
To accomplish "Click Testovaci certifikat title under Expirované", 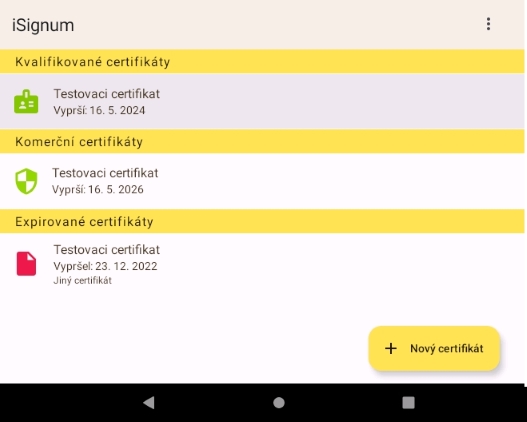I will [107, 250].
